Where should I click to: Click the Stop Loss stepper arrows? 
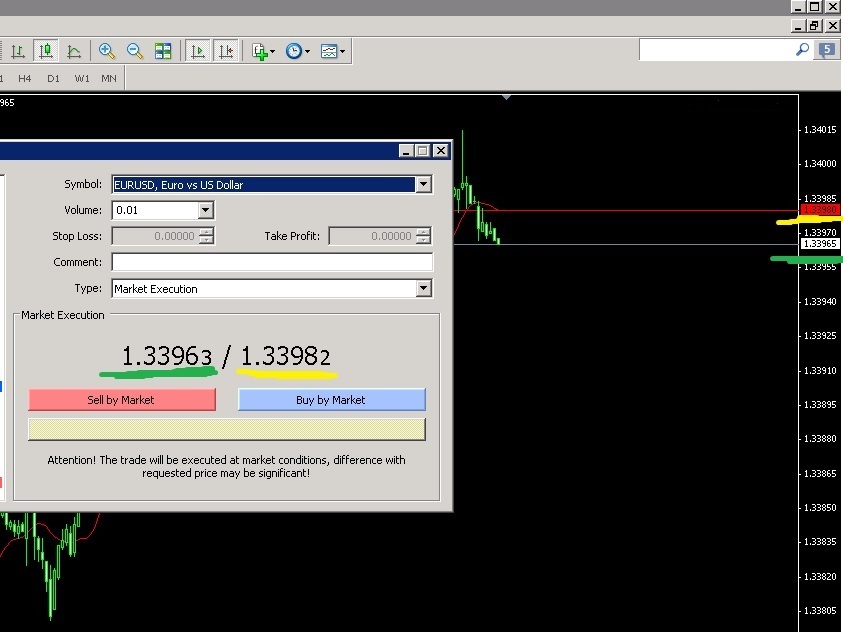tap(206, 236)
